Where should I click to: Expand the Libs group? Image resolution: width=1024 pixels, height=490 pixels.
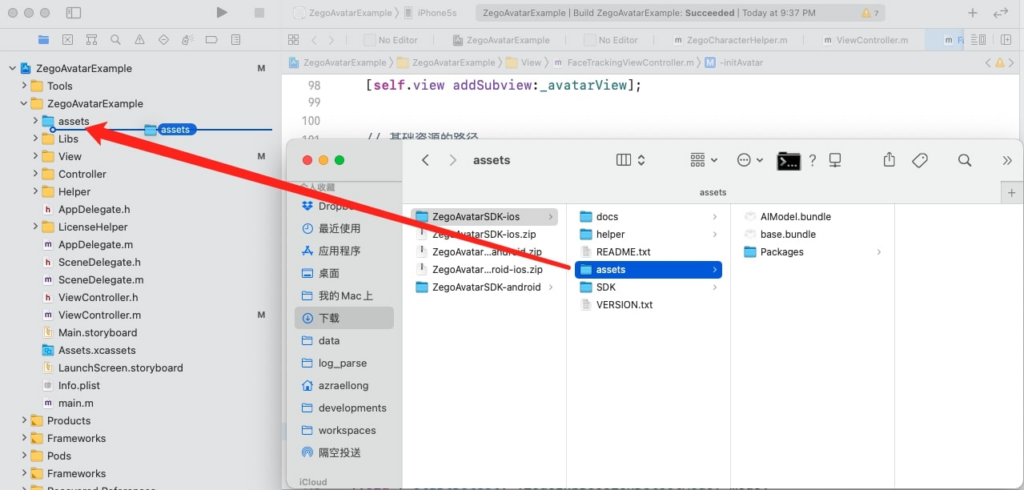tap(35, 139)
